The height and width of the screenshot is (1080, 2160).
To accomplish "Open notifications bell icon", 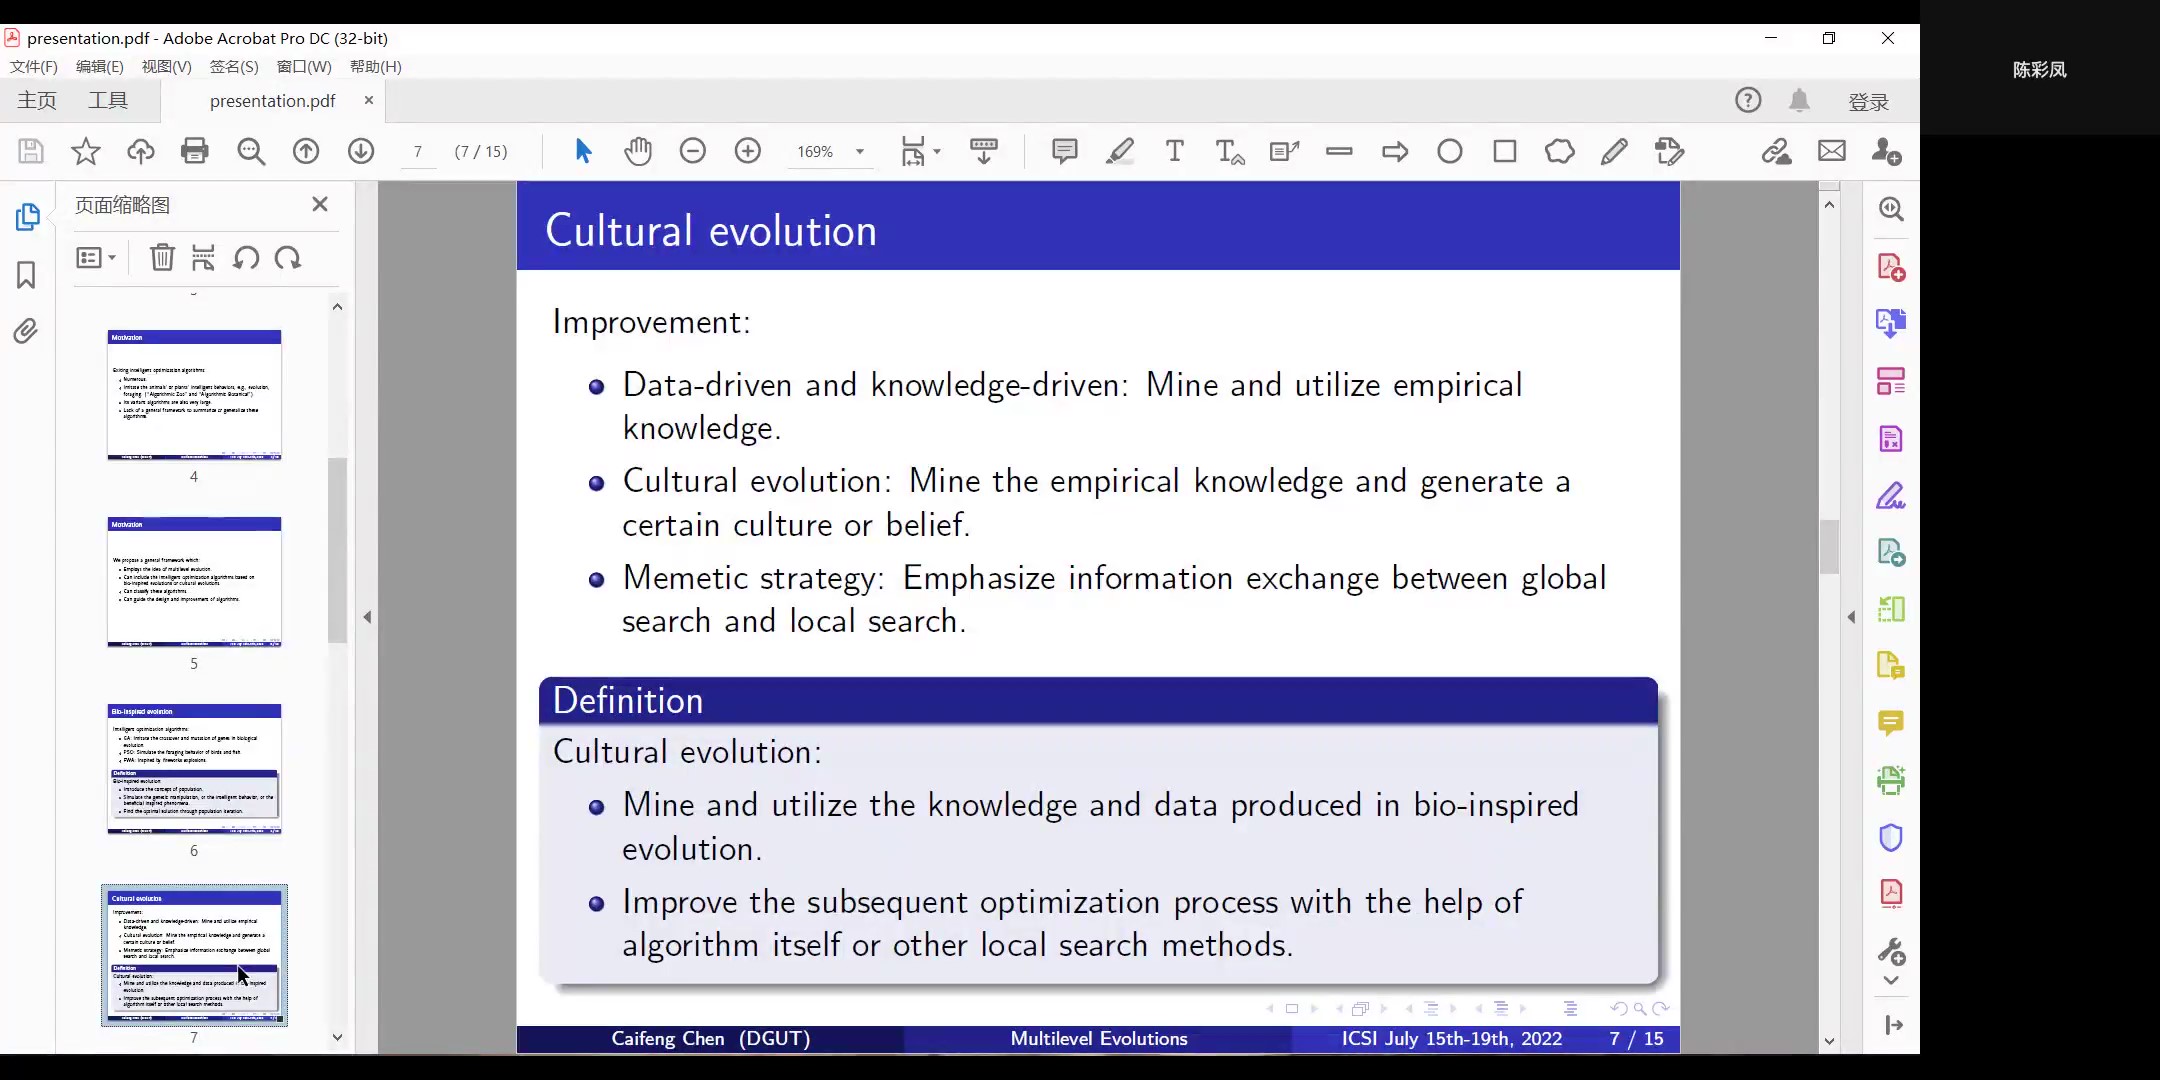I will click(x=1799, y=100).
